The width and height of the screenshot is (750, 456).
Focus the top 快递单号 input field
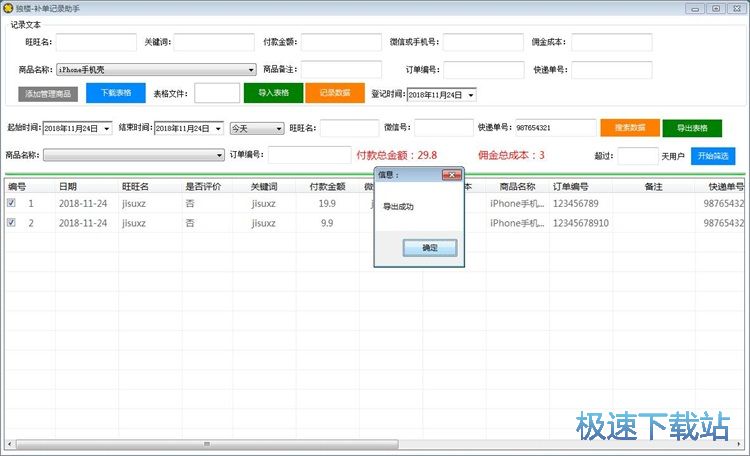tap(611, 70)
